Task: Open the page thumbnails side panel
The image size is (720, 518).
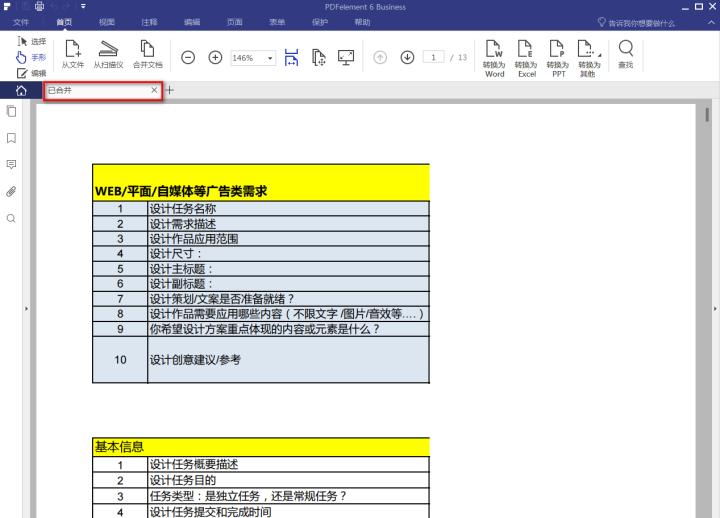Action: (x=11, y=111)
